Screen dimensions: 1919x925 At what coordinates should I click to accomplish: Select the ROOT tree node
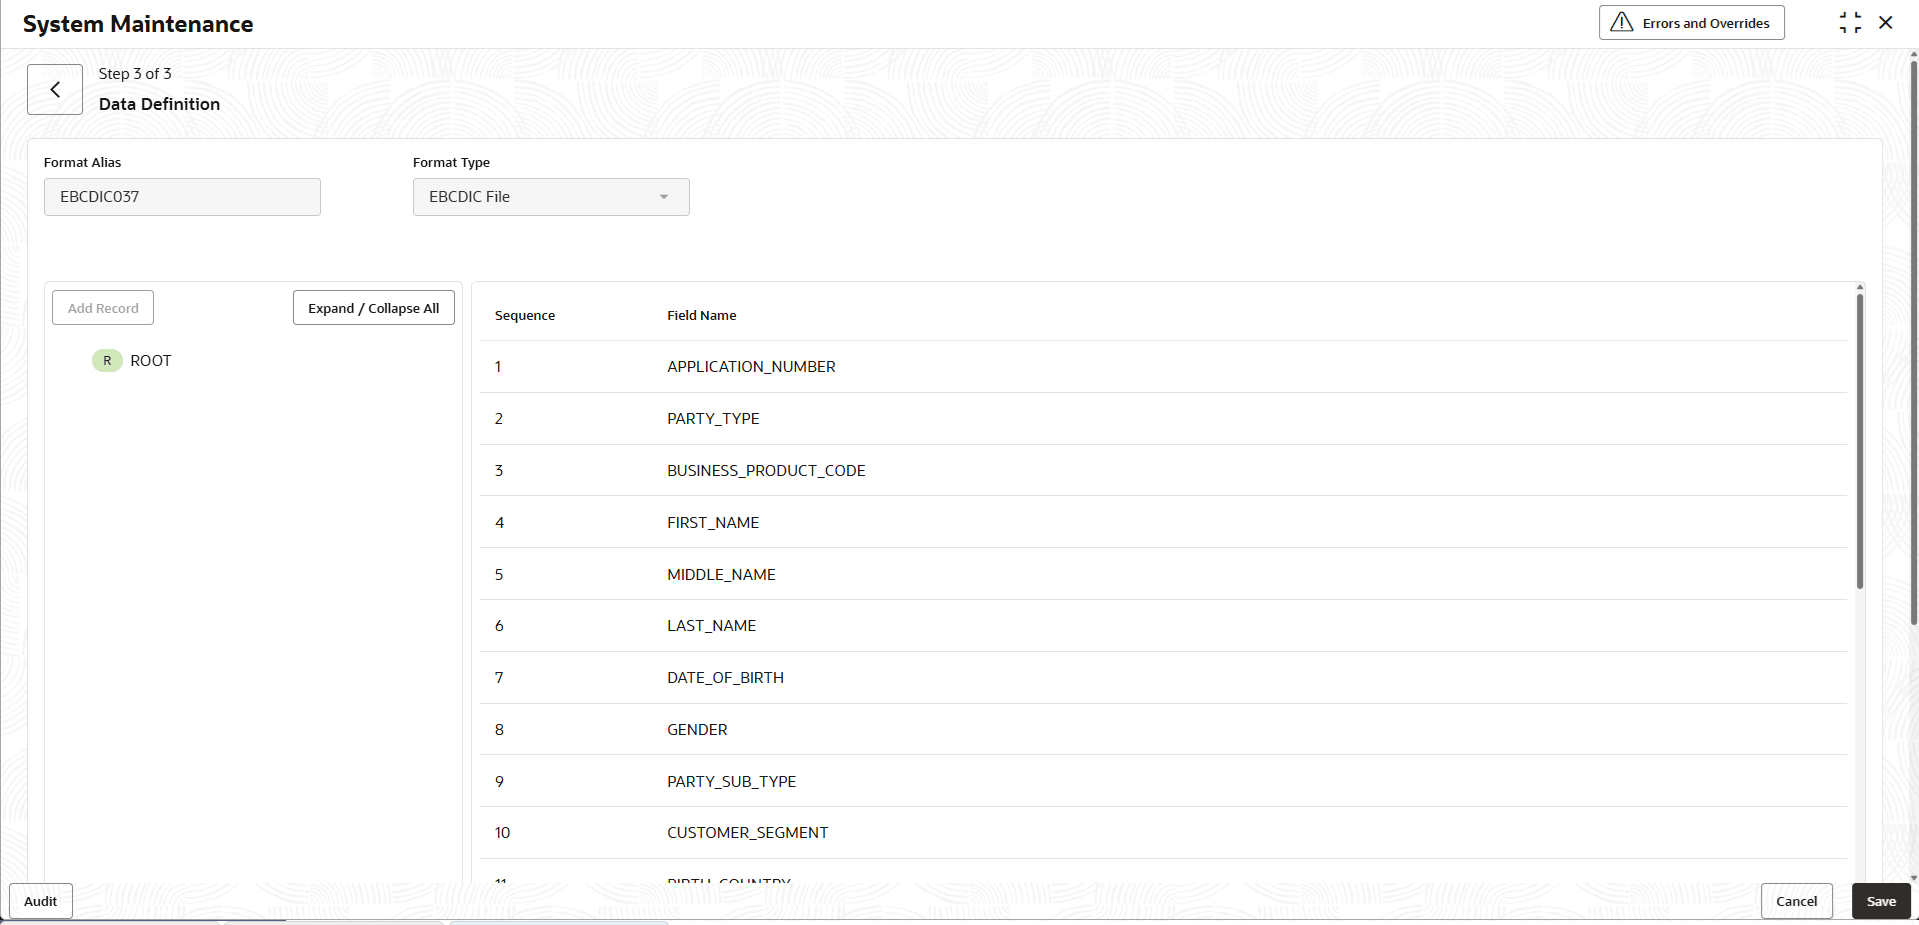151,361
